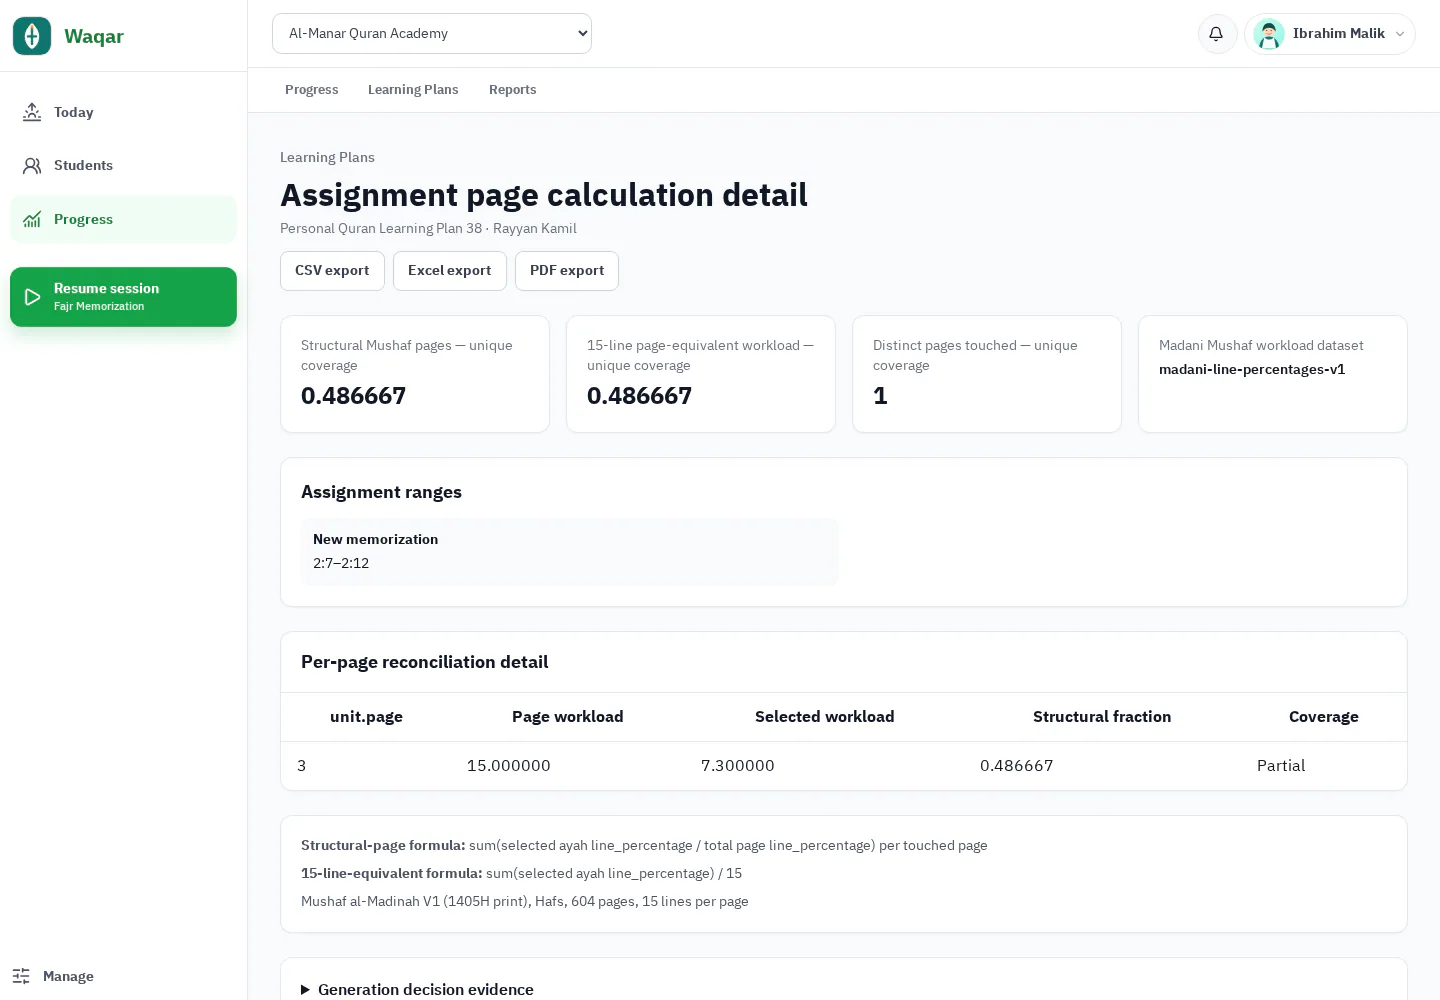
Task: Click the Waqar logo icon
Action: [x=32, y=36]
